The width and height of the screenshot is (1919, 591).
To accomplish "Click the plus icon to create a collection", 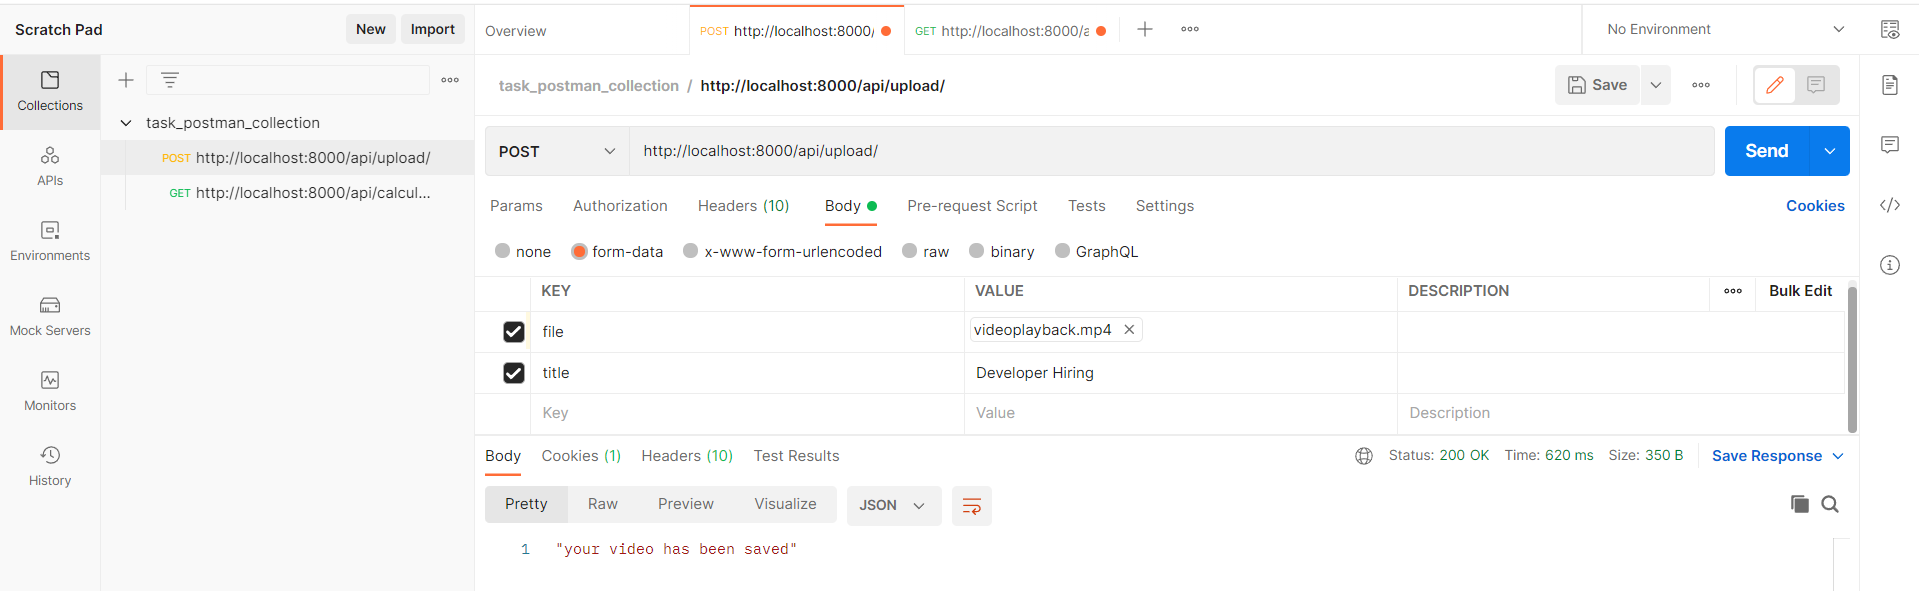I will point(126,80).
